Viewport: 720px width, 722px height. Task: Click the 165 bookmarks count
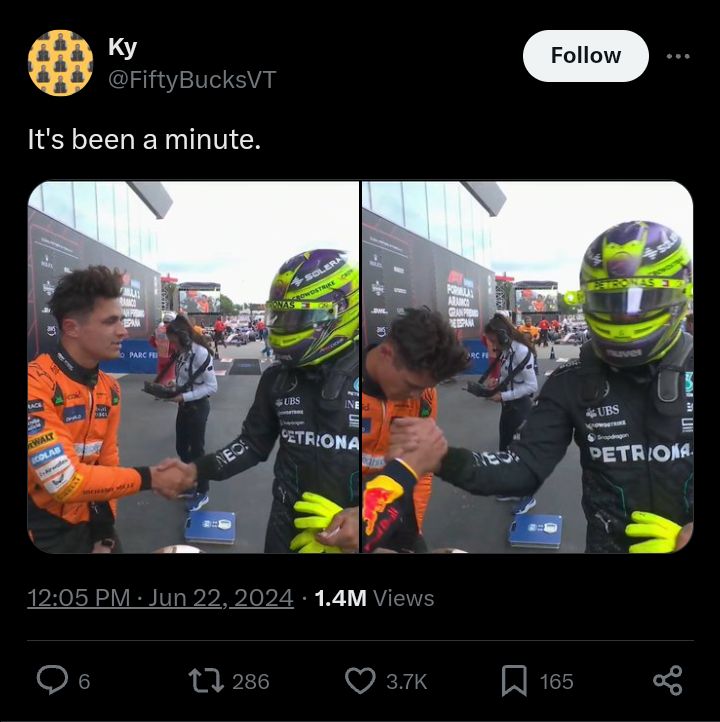tap(556, 681)
